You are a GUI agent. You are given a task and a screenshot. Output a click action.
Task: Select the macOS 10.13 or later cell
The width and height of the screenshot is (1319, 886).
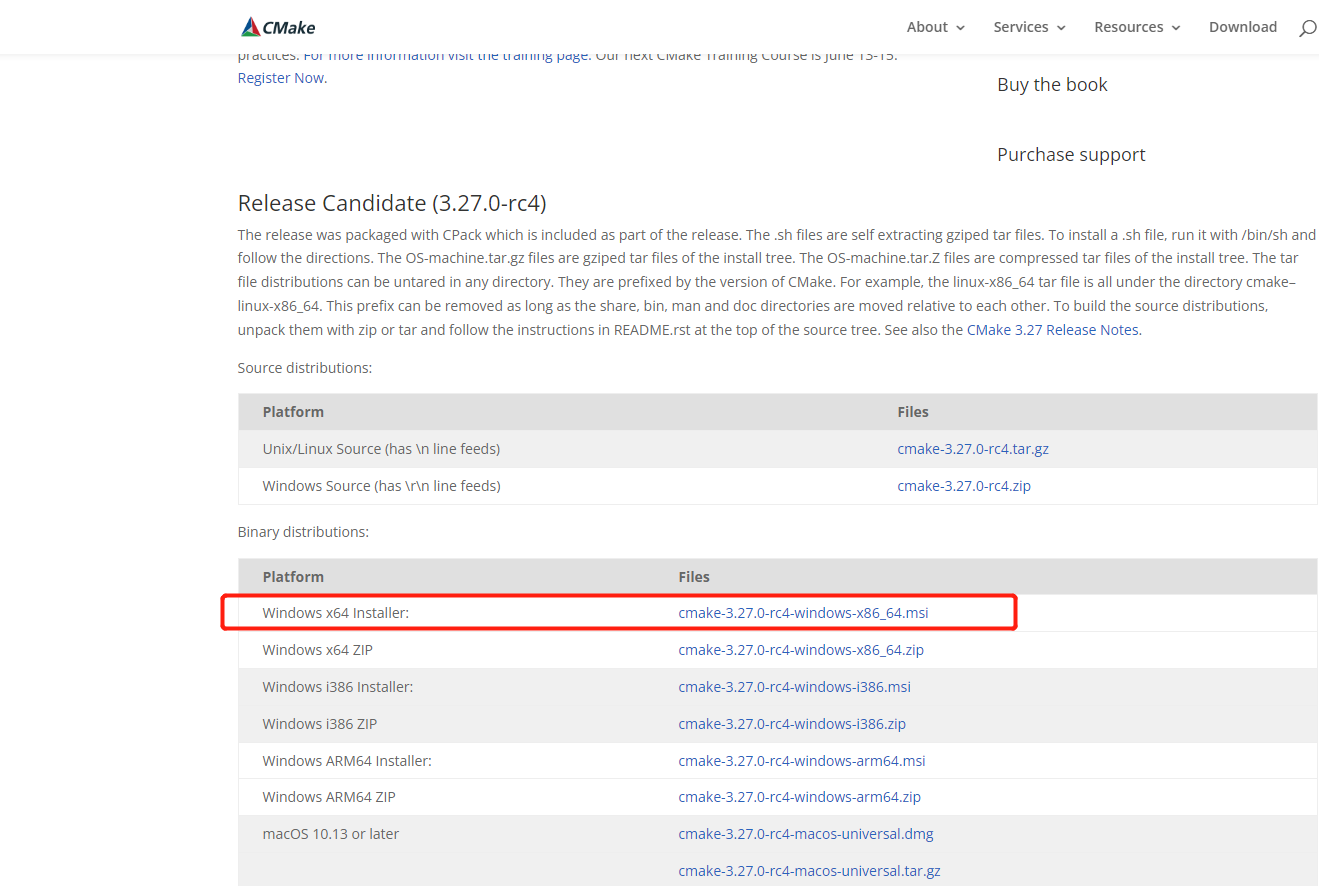click(331, 834)
